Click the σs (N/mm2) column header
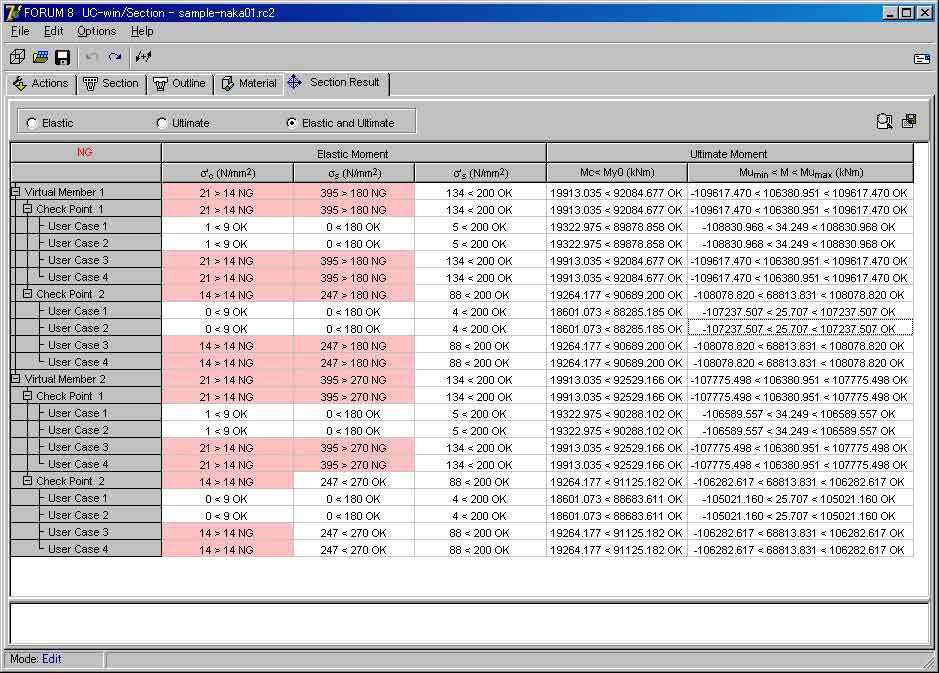 click(x=354, y=173)
